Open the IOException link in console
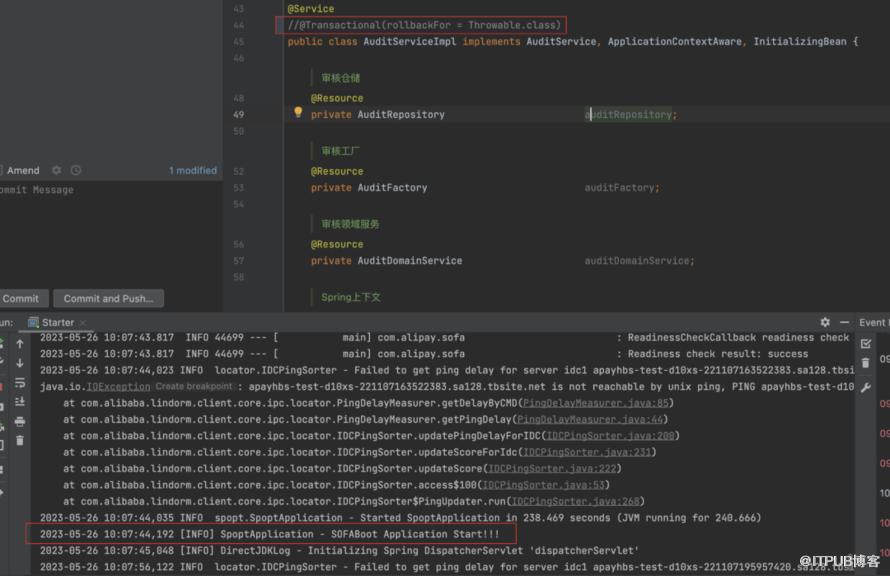 tap(103, 386)
